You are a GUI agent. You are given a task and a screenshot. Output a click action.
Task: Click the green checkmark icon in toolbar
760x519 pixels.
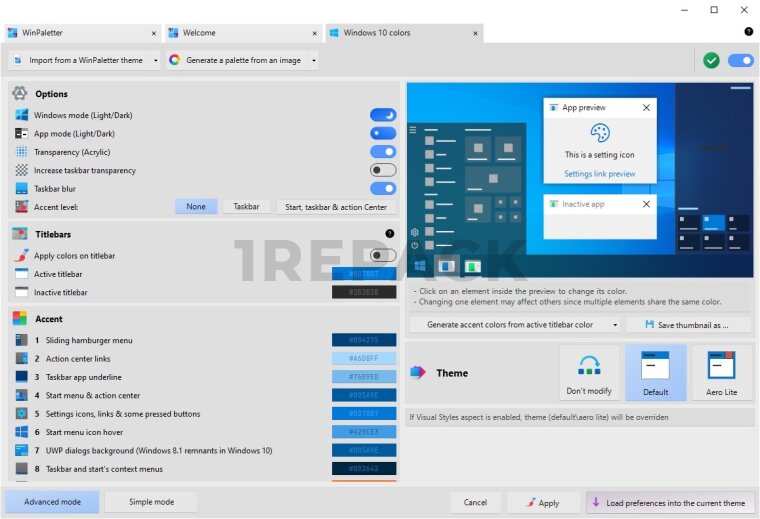tap(711, 60)
